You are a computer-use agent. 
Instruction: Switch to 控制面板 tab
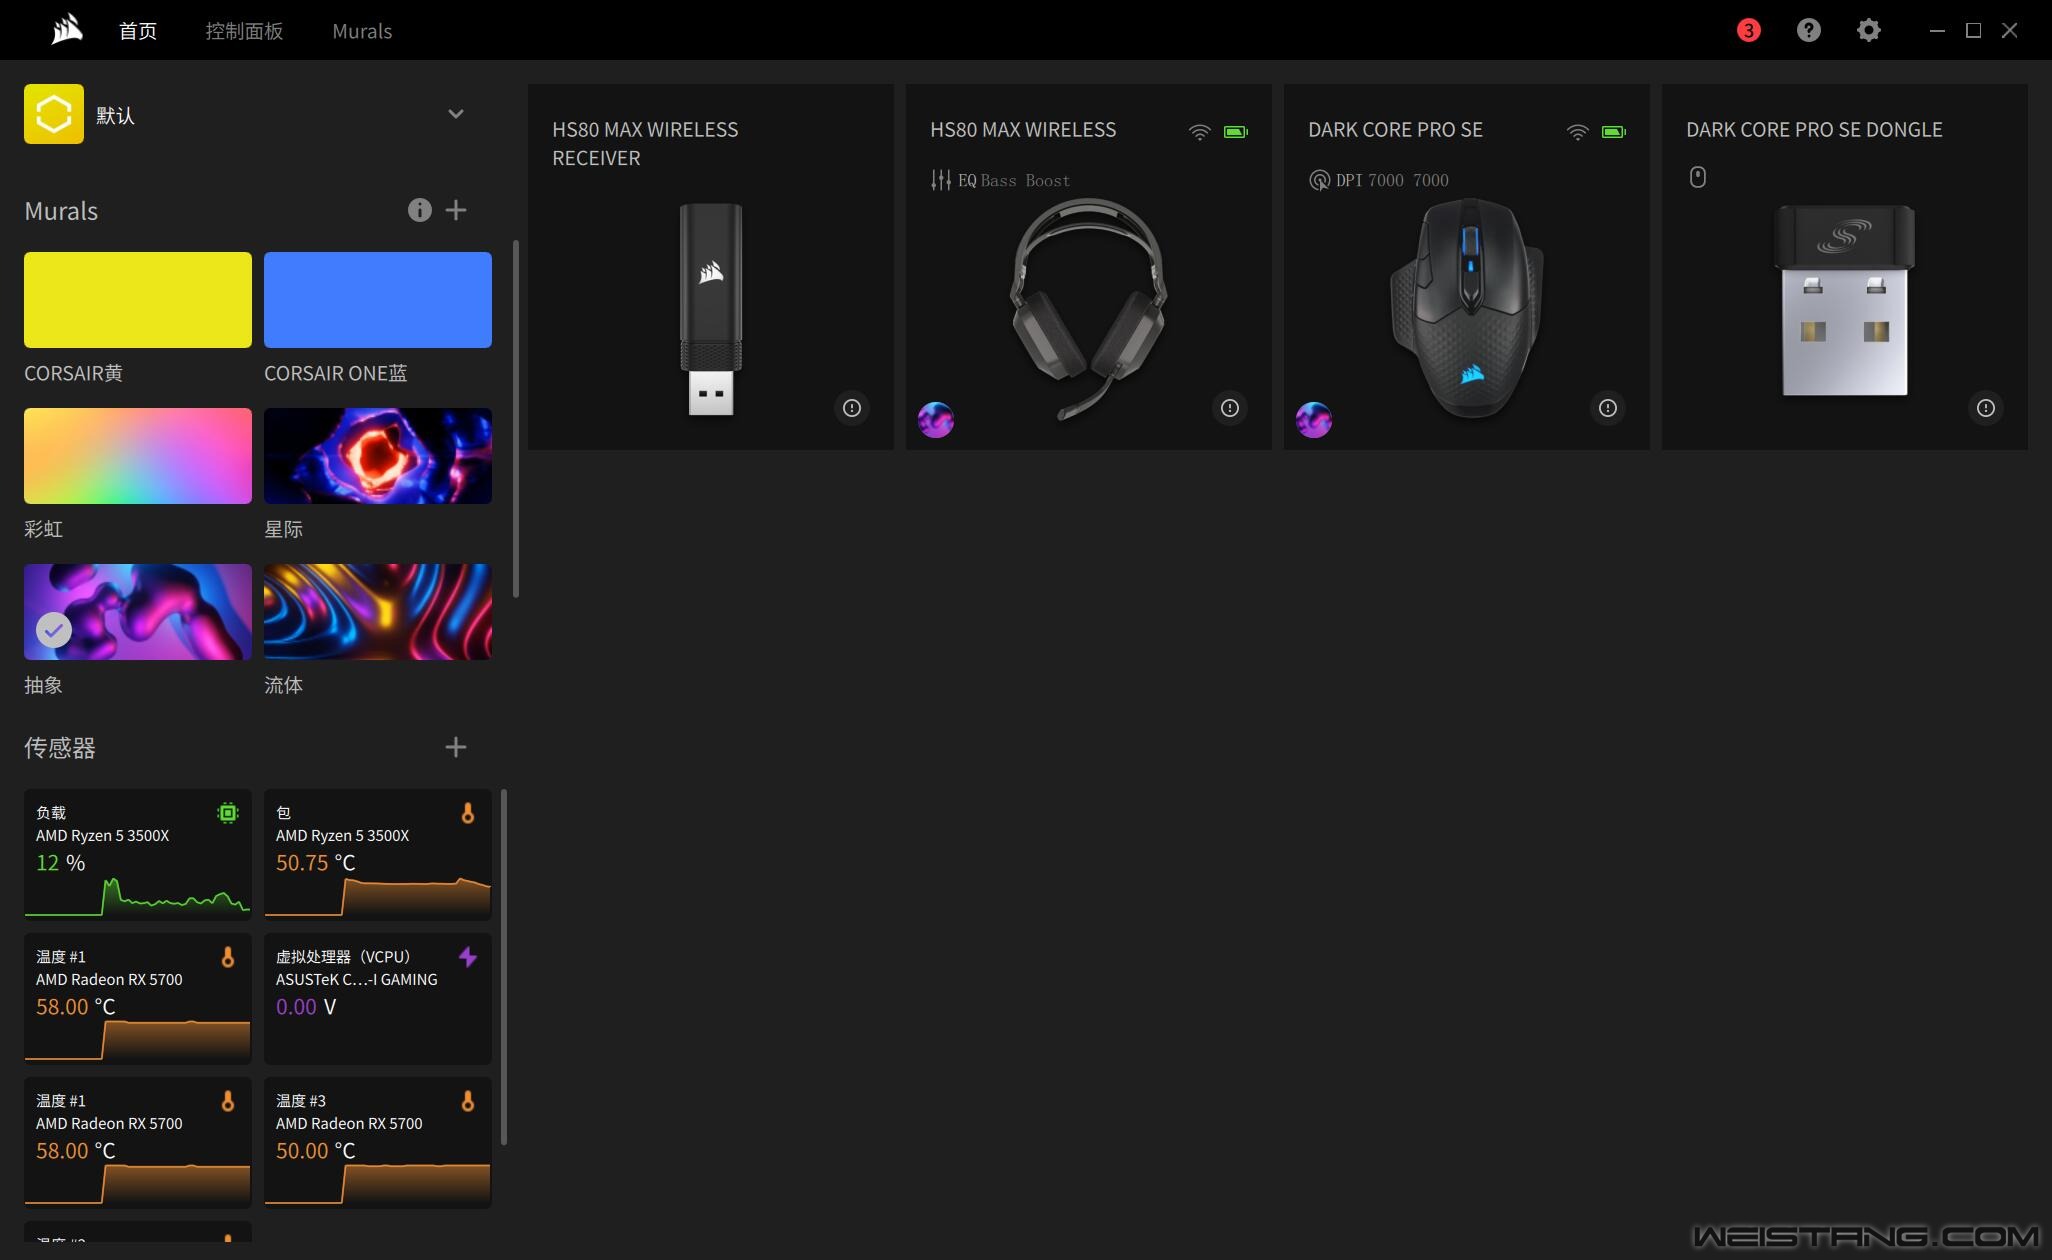[244, 31]
